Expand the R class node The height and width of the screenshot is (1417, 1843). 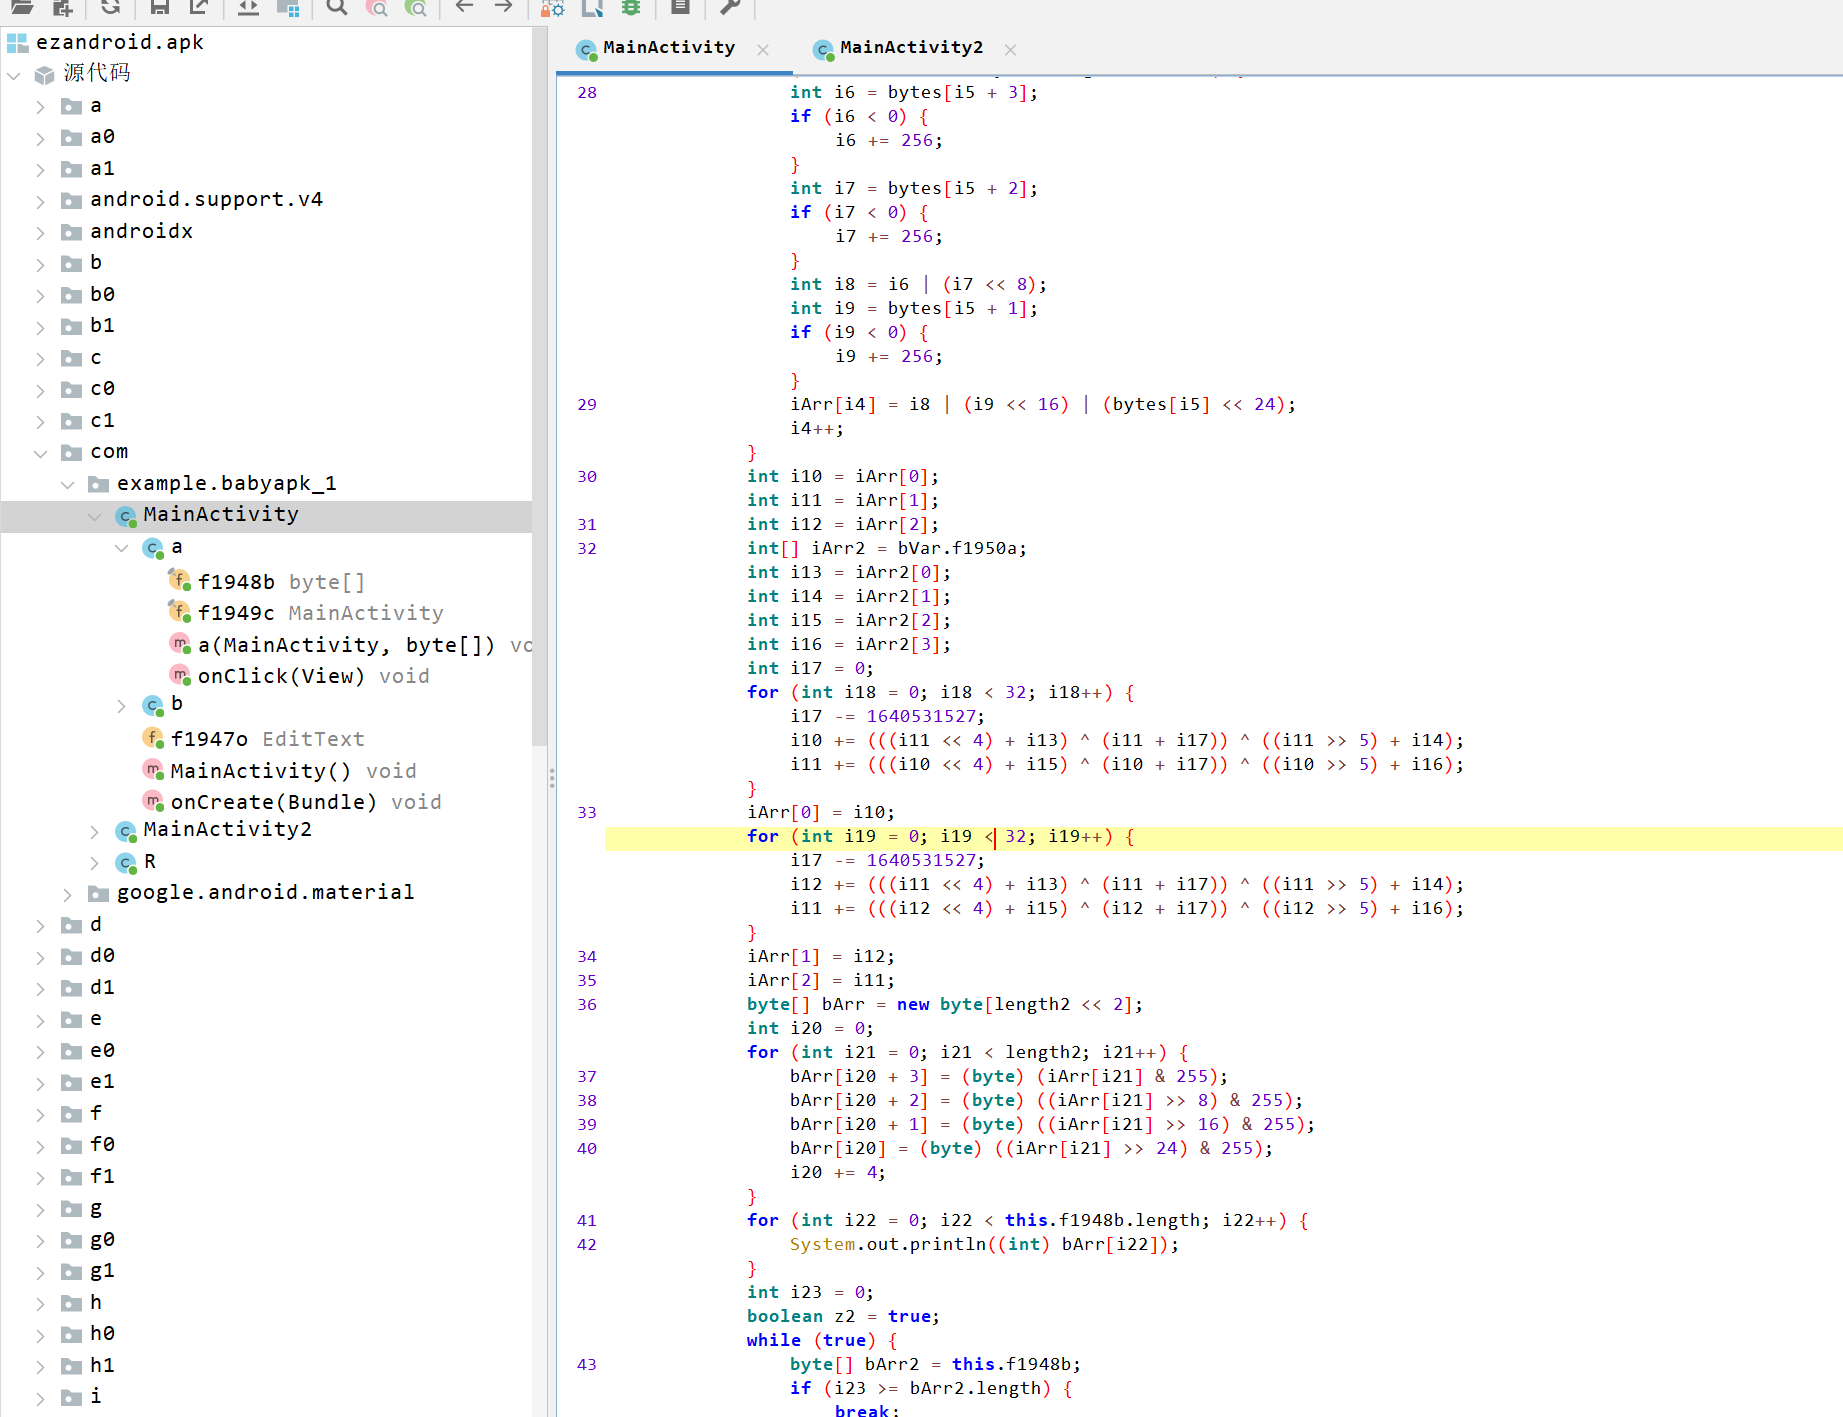click(x=94, y=862)
